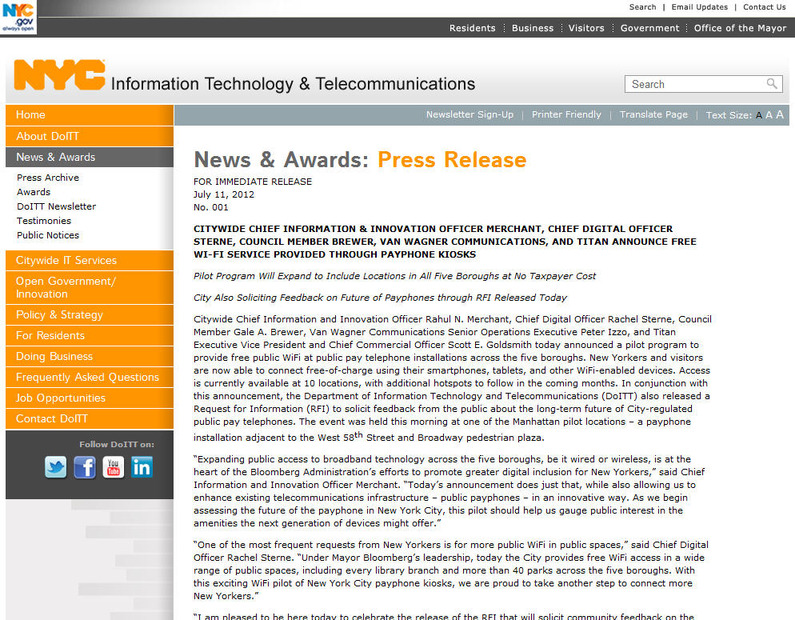Open For Residents section
Image resolution: width=795 pixels, height=620 pixels.
click(89, 336)
